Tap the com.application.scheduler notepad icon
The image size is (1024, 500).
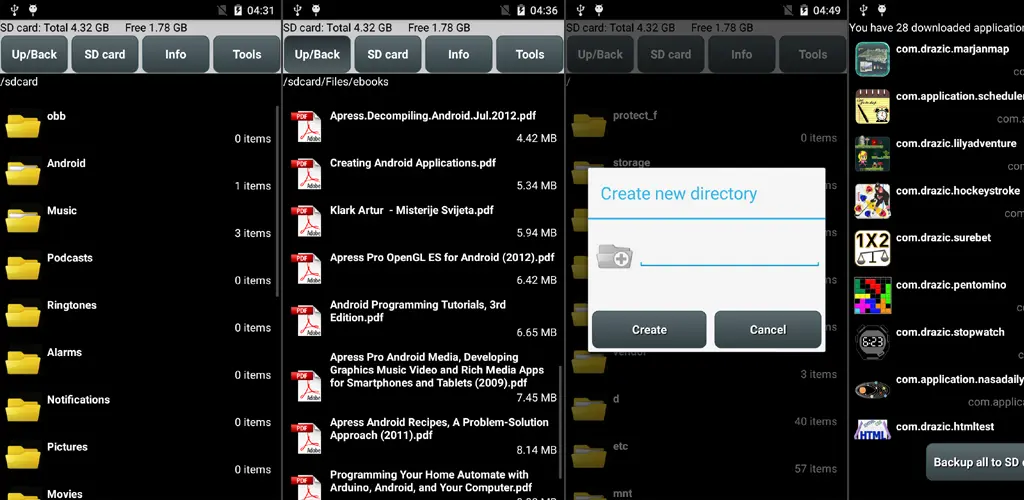pyautogui.click(x=872, y=106)
